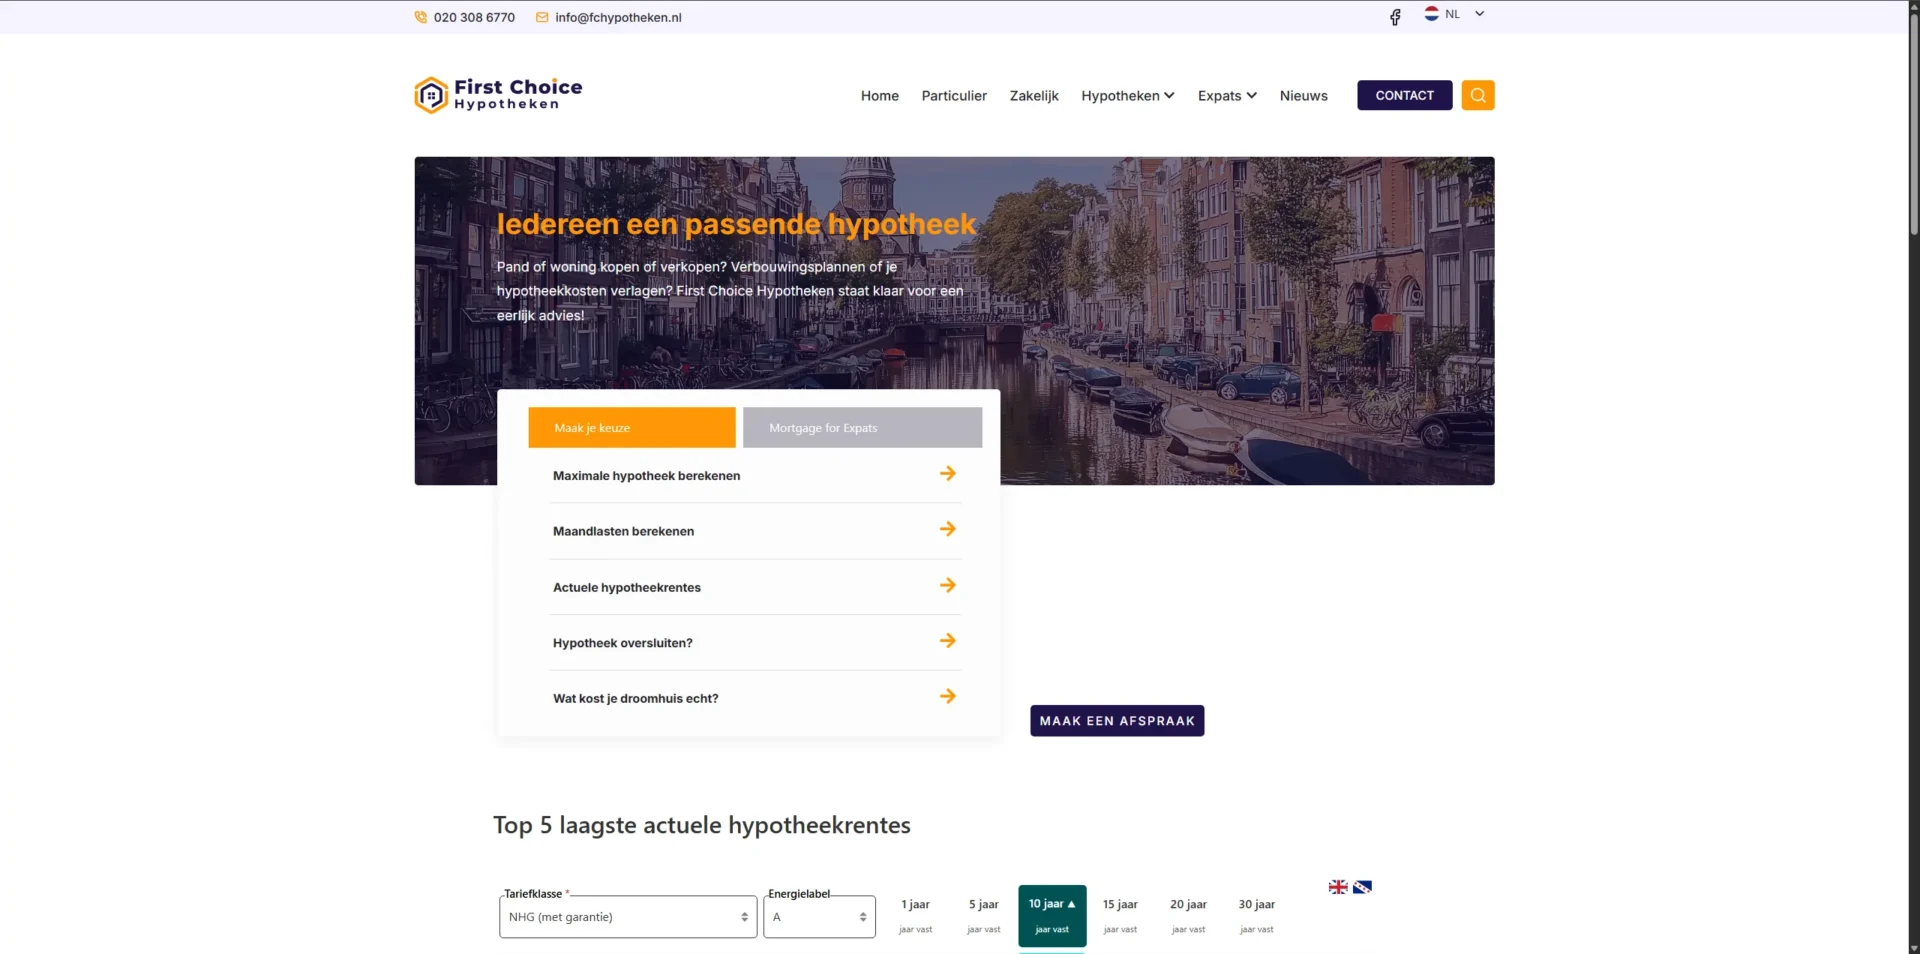1920x954 pixels.
Task: Open the Energielabel dropdown
Action: tap(819, 917)
